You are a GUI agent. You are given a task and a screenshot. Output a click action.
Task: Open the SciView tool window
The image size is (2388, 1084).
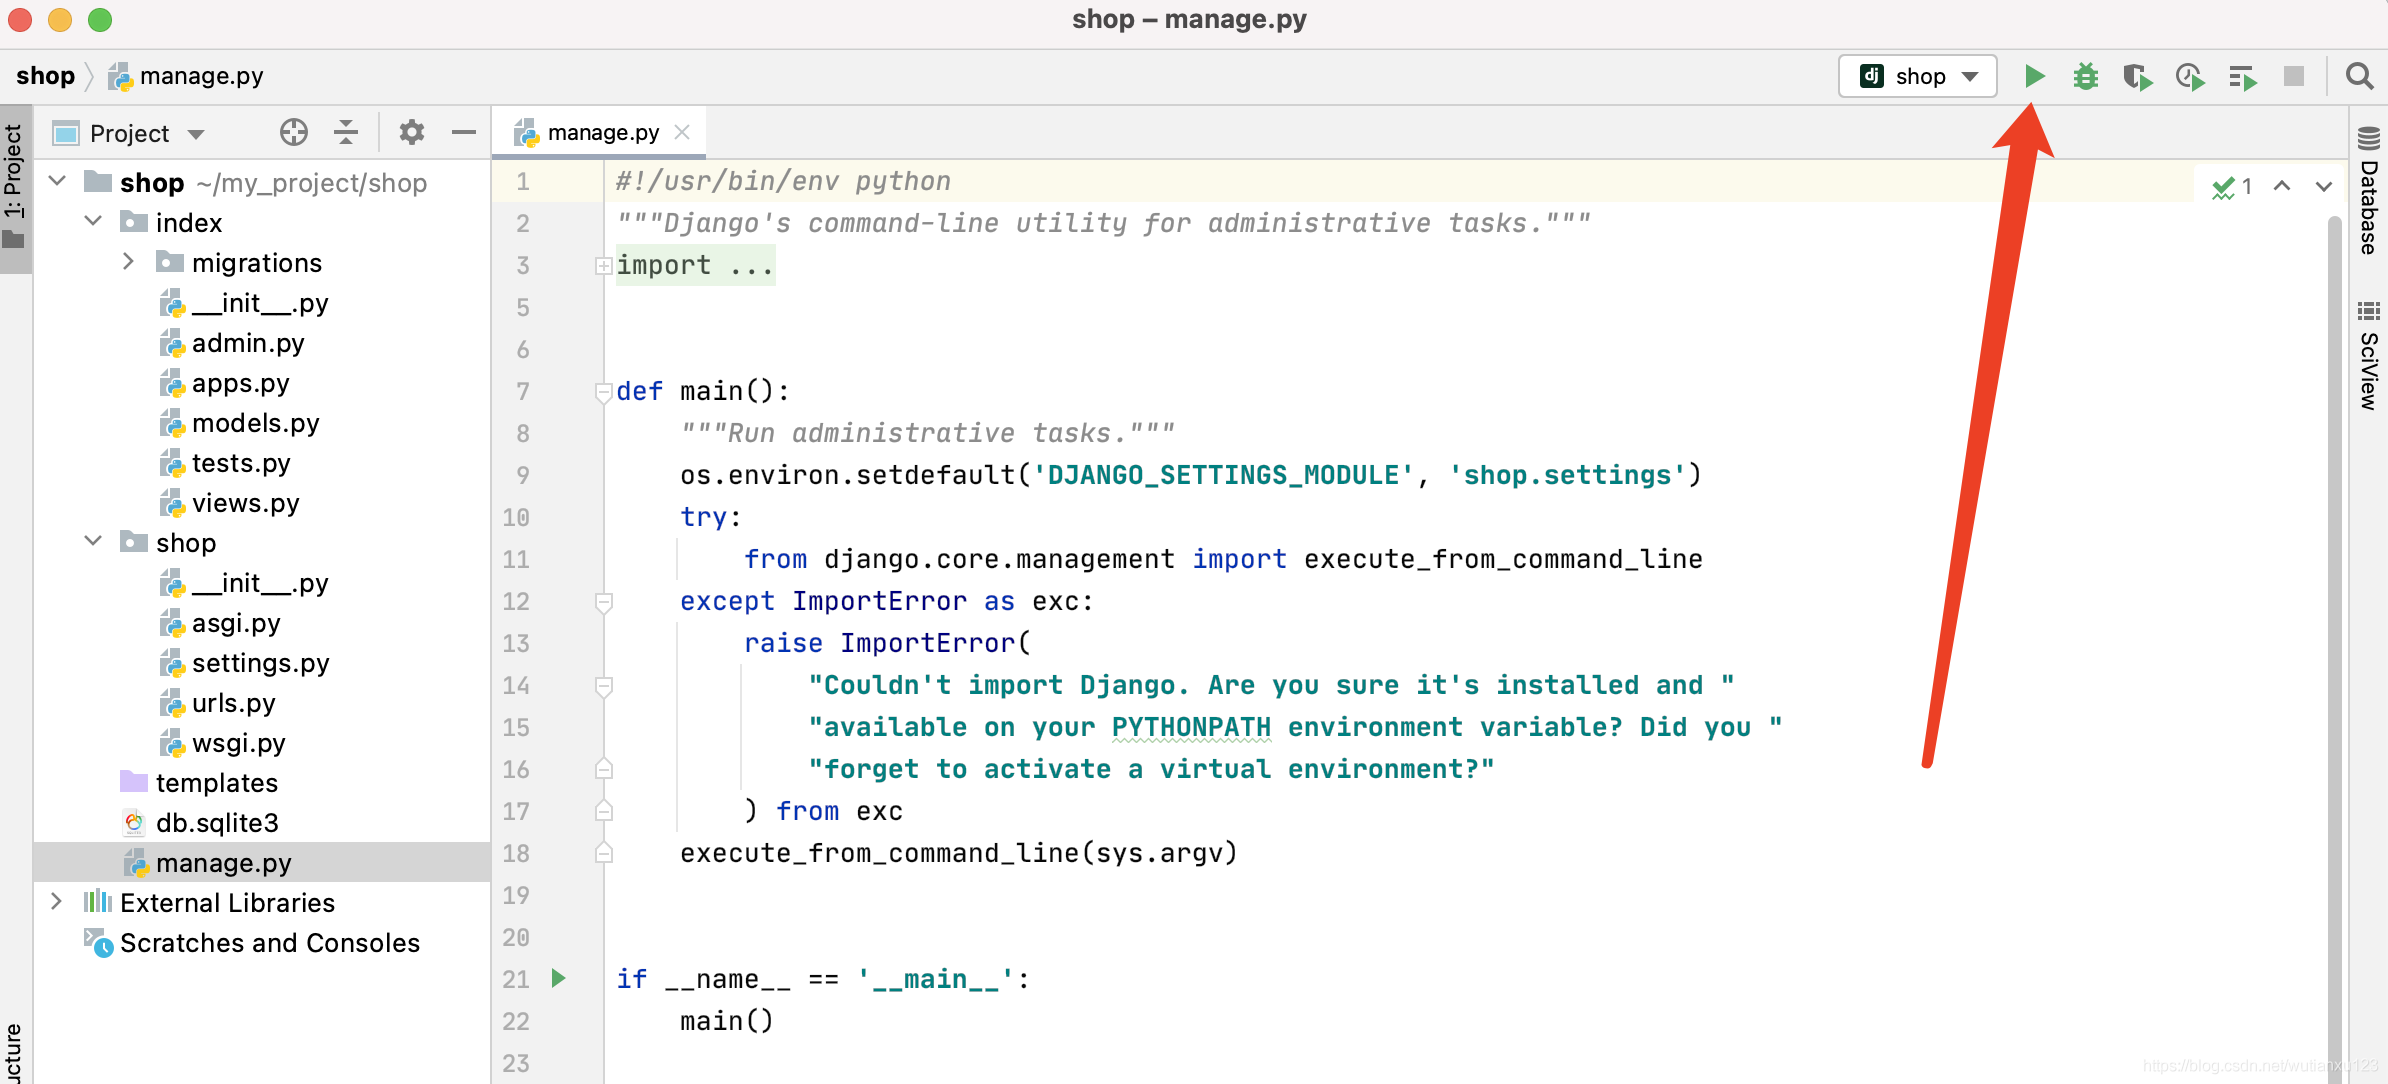click(2368, 355)
